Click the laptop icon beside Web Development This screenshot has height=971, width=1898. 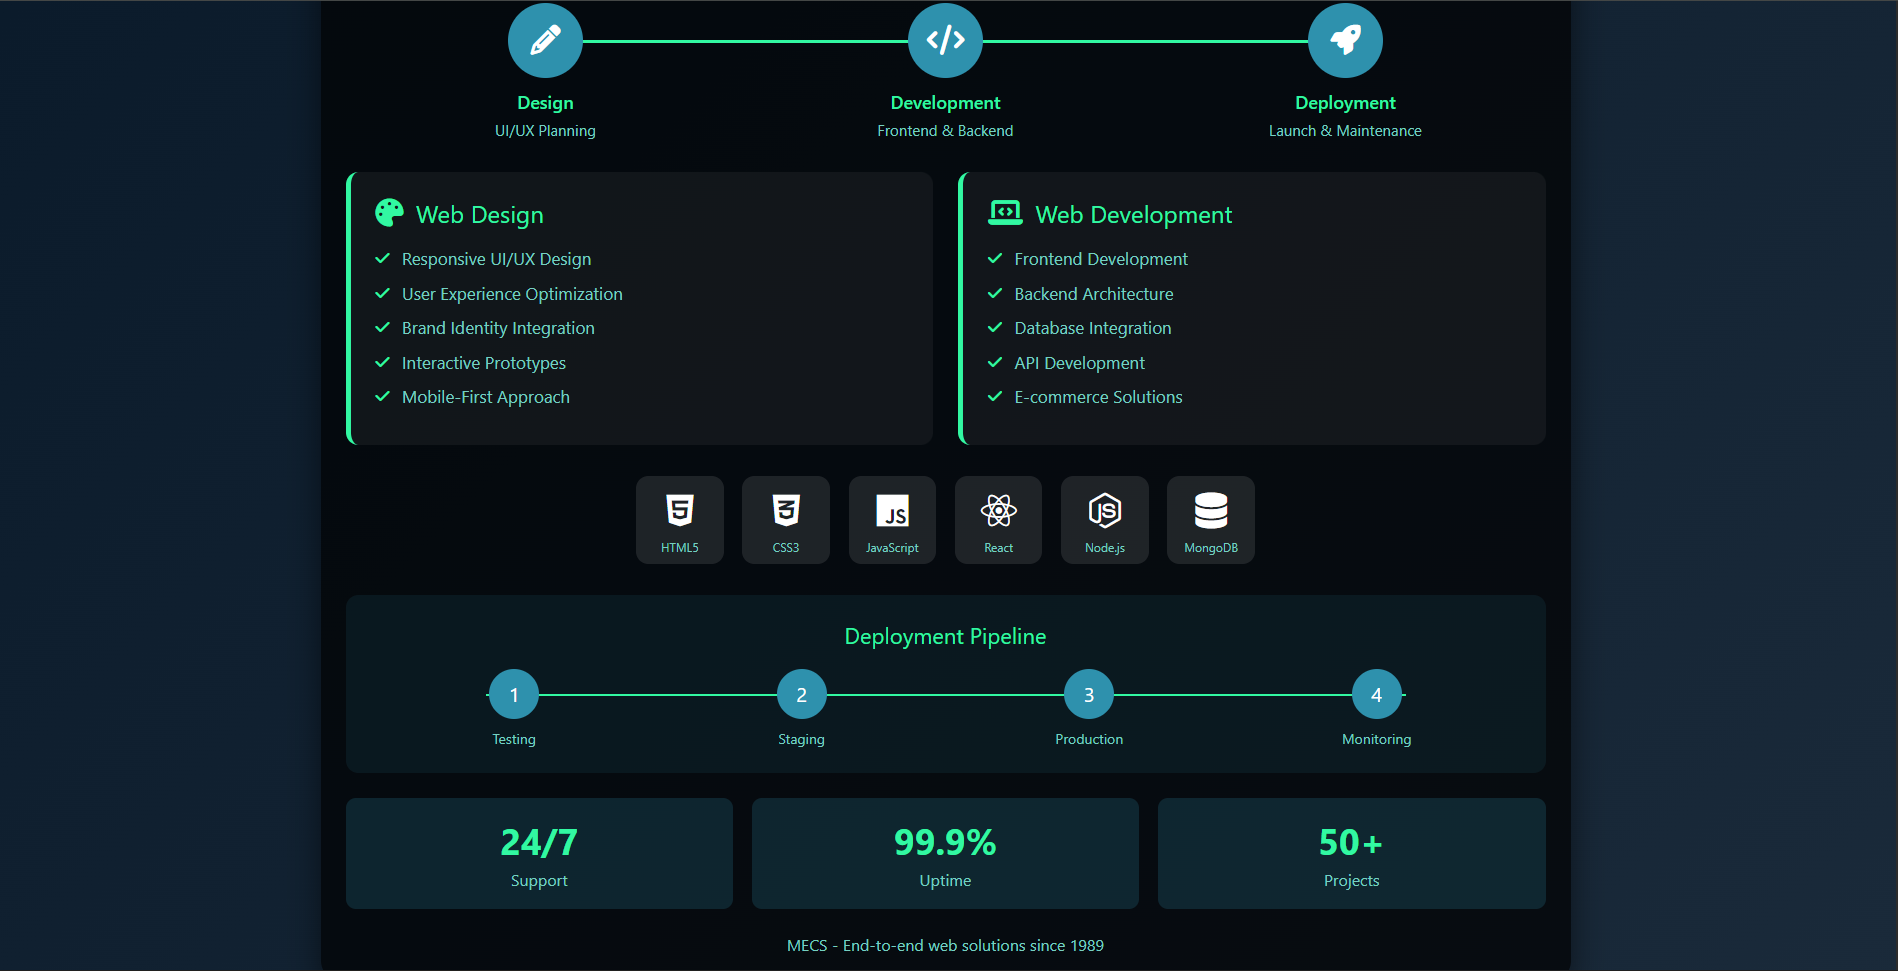pyautogui.click(x=1005, y=212)
